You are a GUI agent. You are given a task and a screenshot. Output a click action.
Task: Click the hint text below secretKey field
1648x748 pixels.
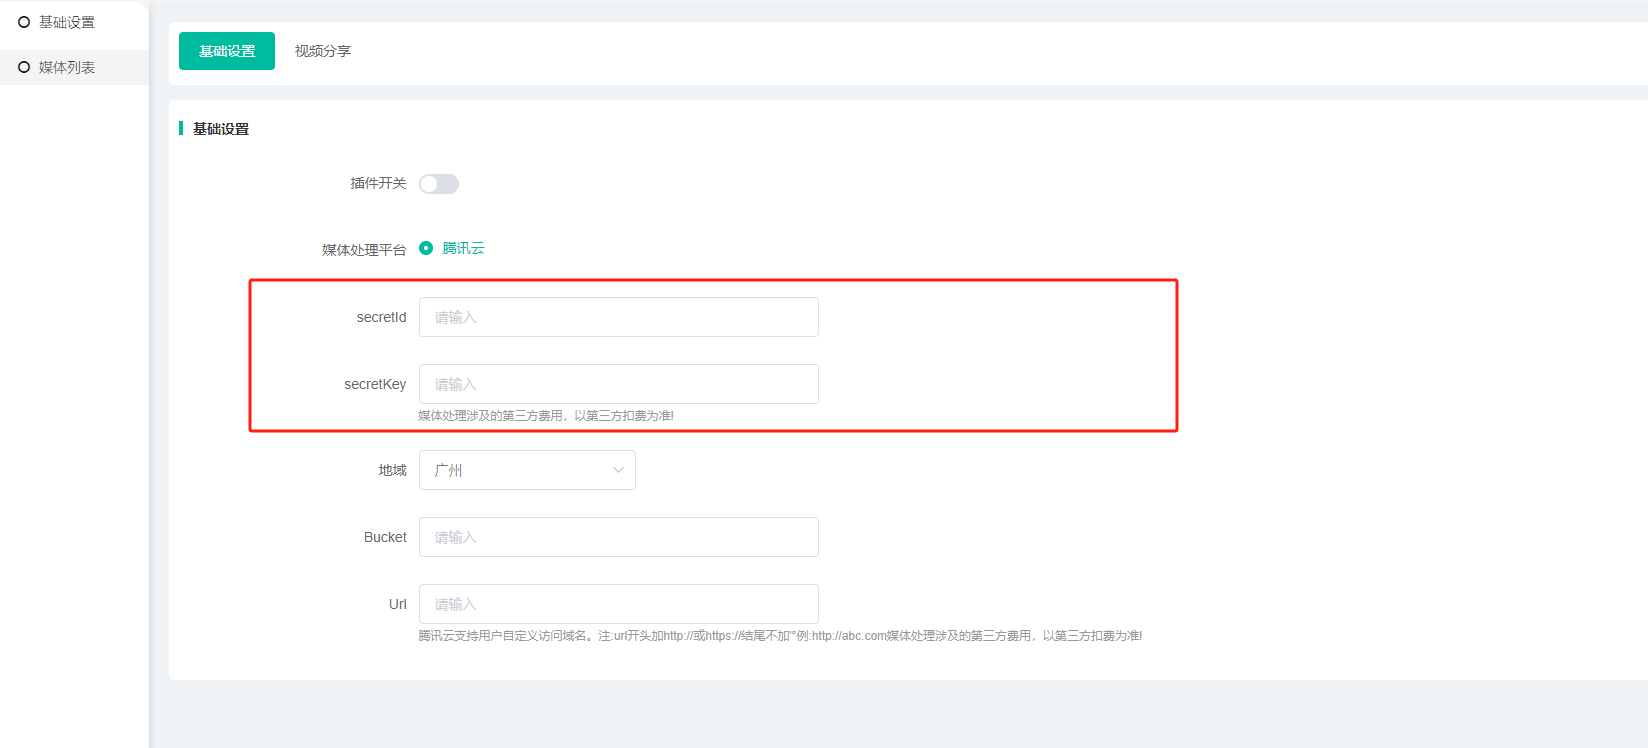pos(546,416)
